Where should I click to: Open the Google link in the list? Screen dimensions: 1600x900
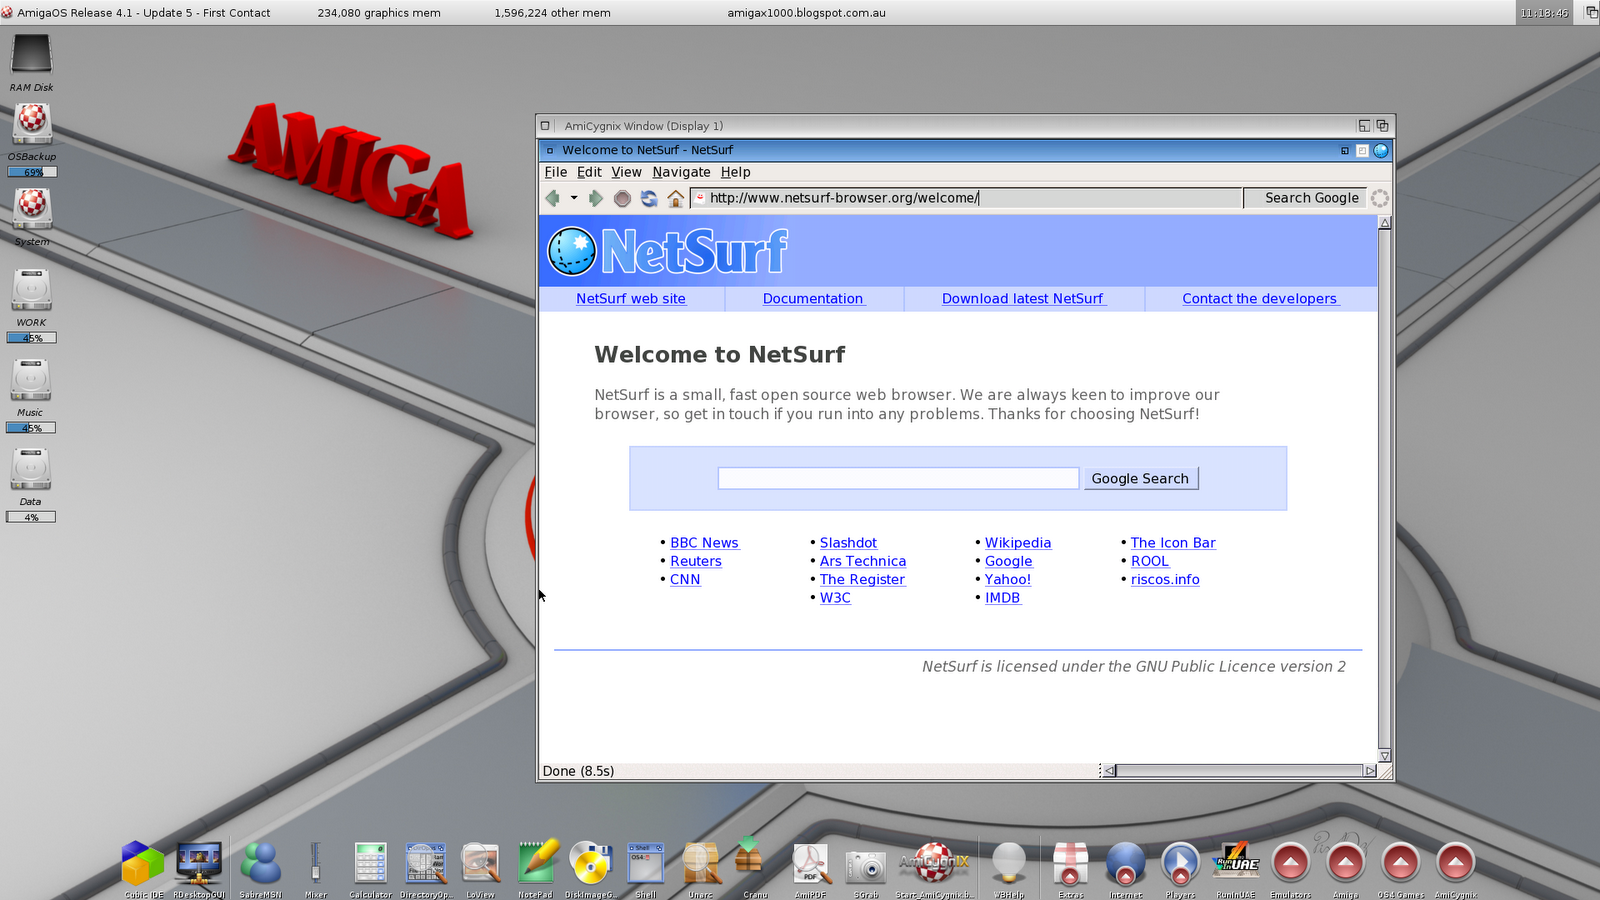(1008, 561)
